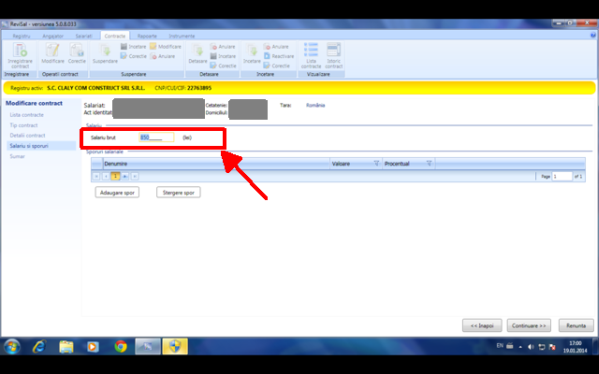Show hidden system tray icons
Viewport: 599px width, 374px height.
(520, 347)
